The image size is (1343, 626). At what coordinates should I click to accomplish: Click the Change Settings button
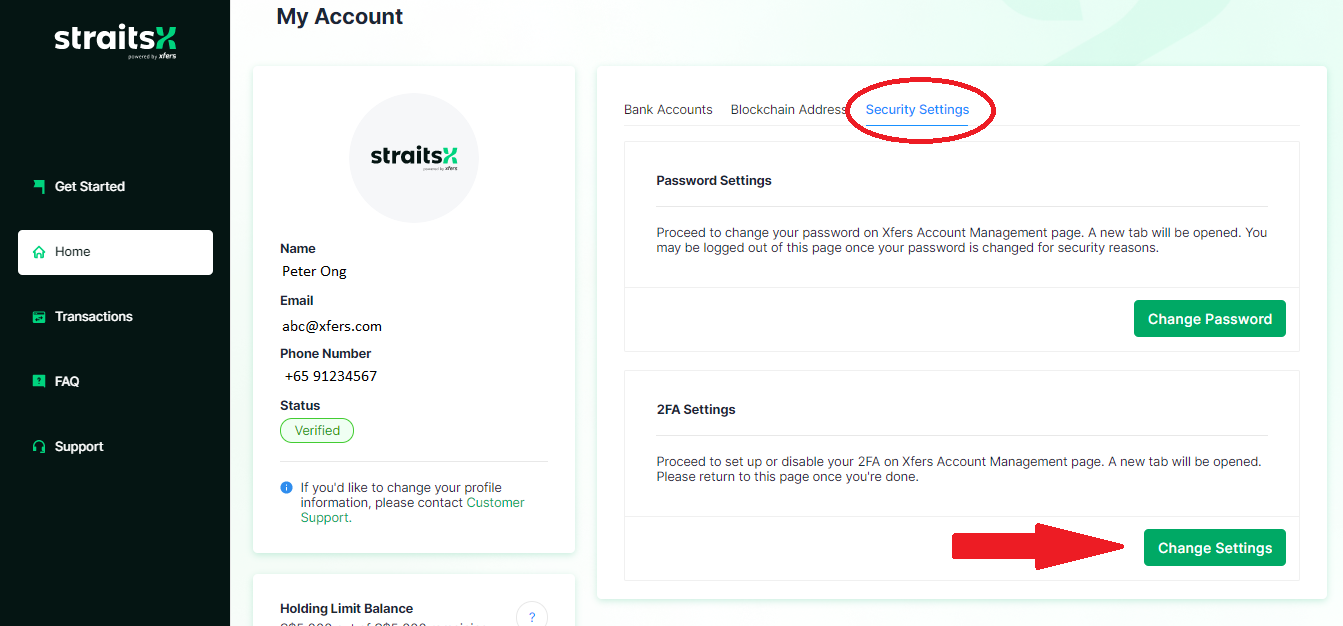click(1215, 548)
